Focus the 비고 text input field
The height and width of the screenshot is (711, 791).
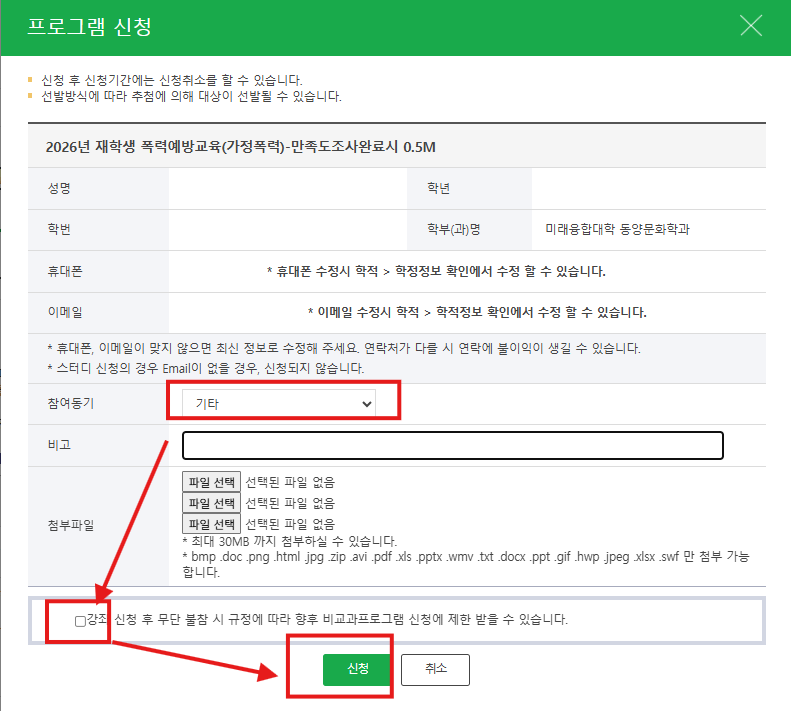(x=452, y=445)
